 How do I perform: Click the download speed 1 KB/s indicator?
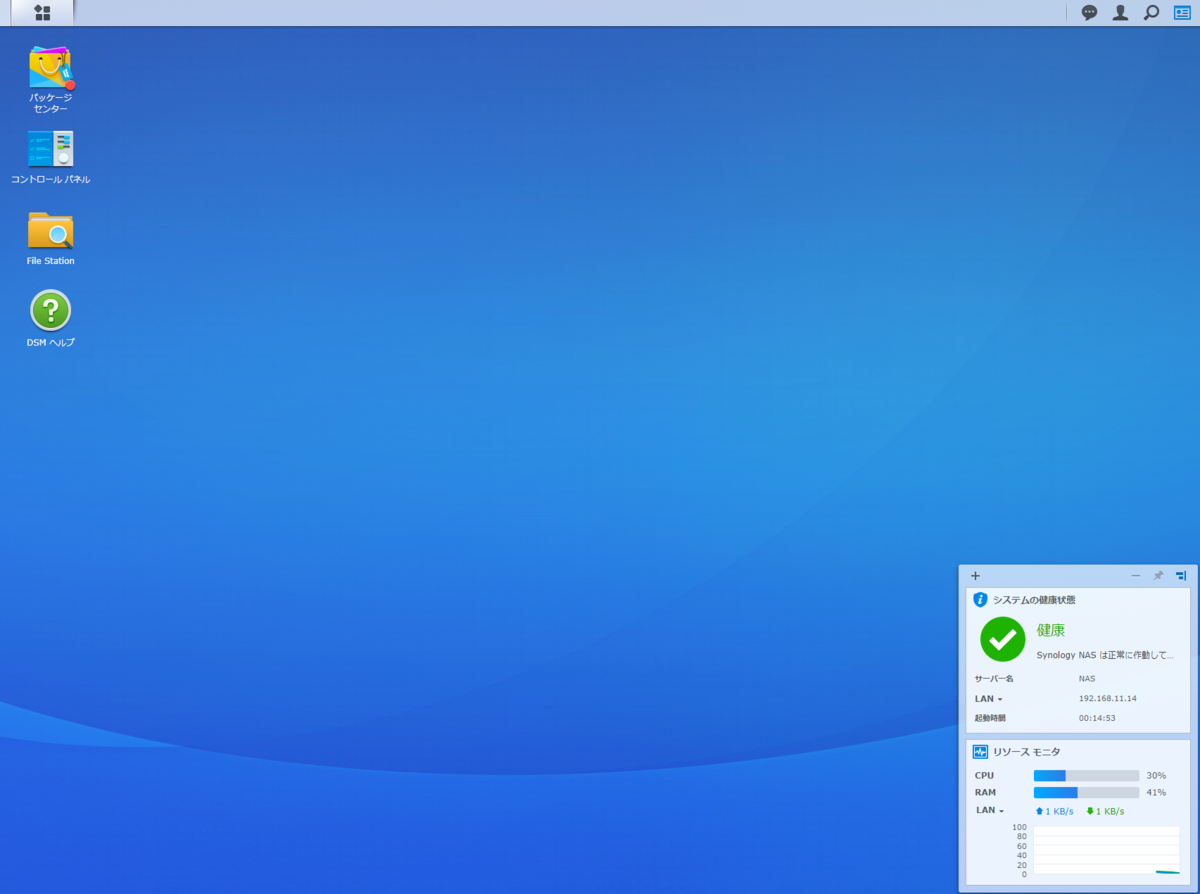(1105, 811)
